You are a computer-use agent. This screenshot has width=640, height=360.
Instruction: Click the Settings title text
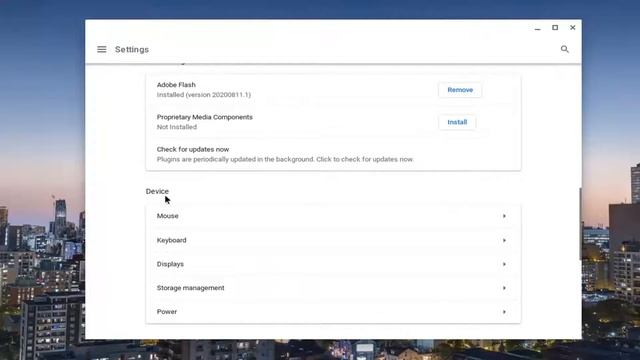pos(132,49)
